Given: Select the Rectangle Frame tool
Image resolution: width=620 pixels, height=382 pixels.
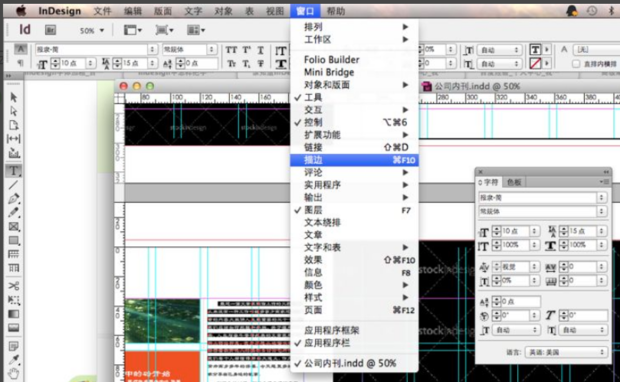Looking at the screenshot, I should [13, 227].
